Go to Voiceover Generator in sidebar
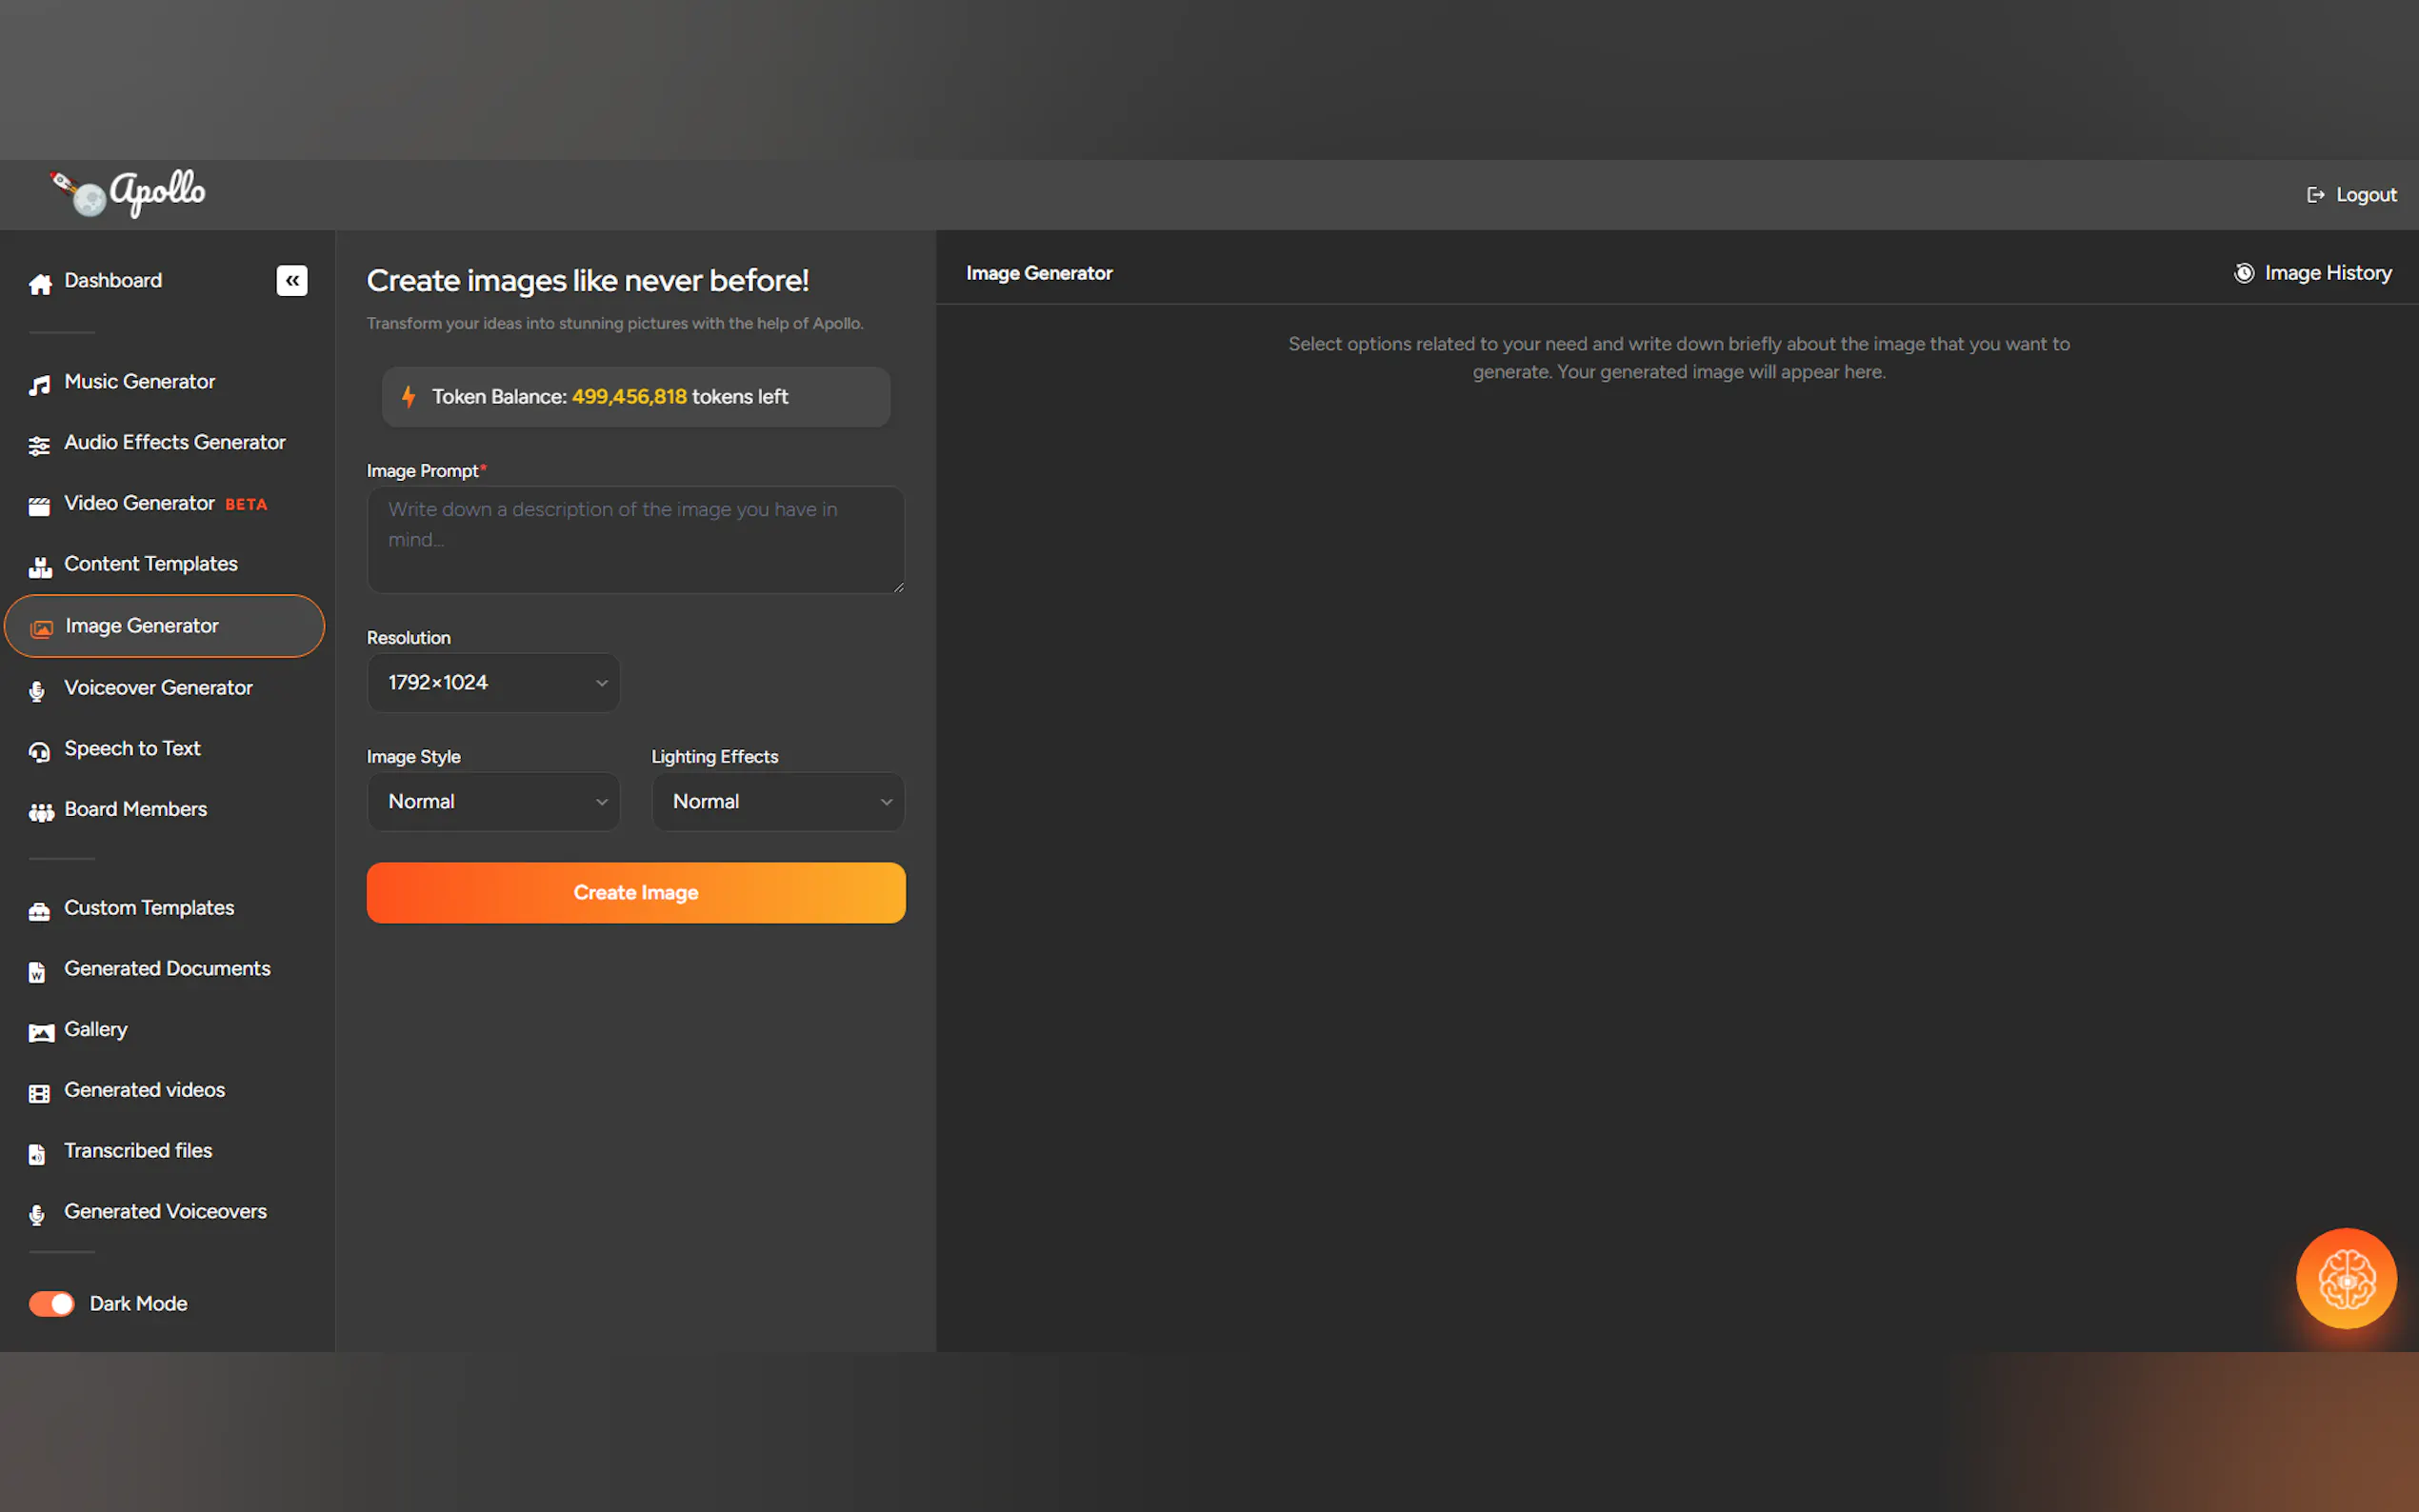The image size is (2419, 1512). (158, 688)
